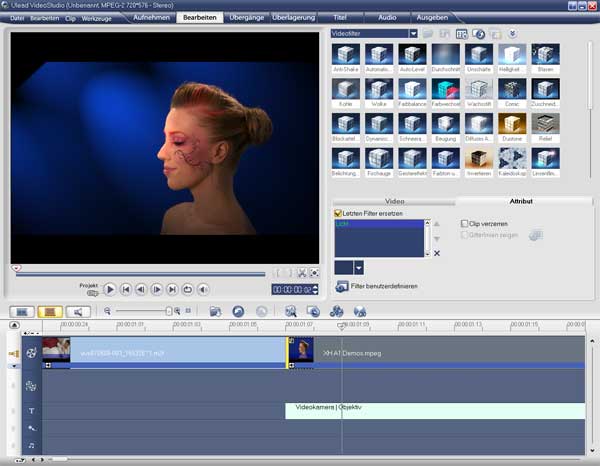Select the Duotone video filter thumbnail
The image size is (600, 466).
[511, 126]
